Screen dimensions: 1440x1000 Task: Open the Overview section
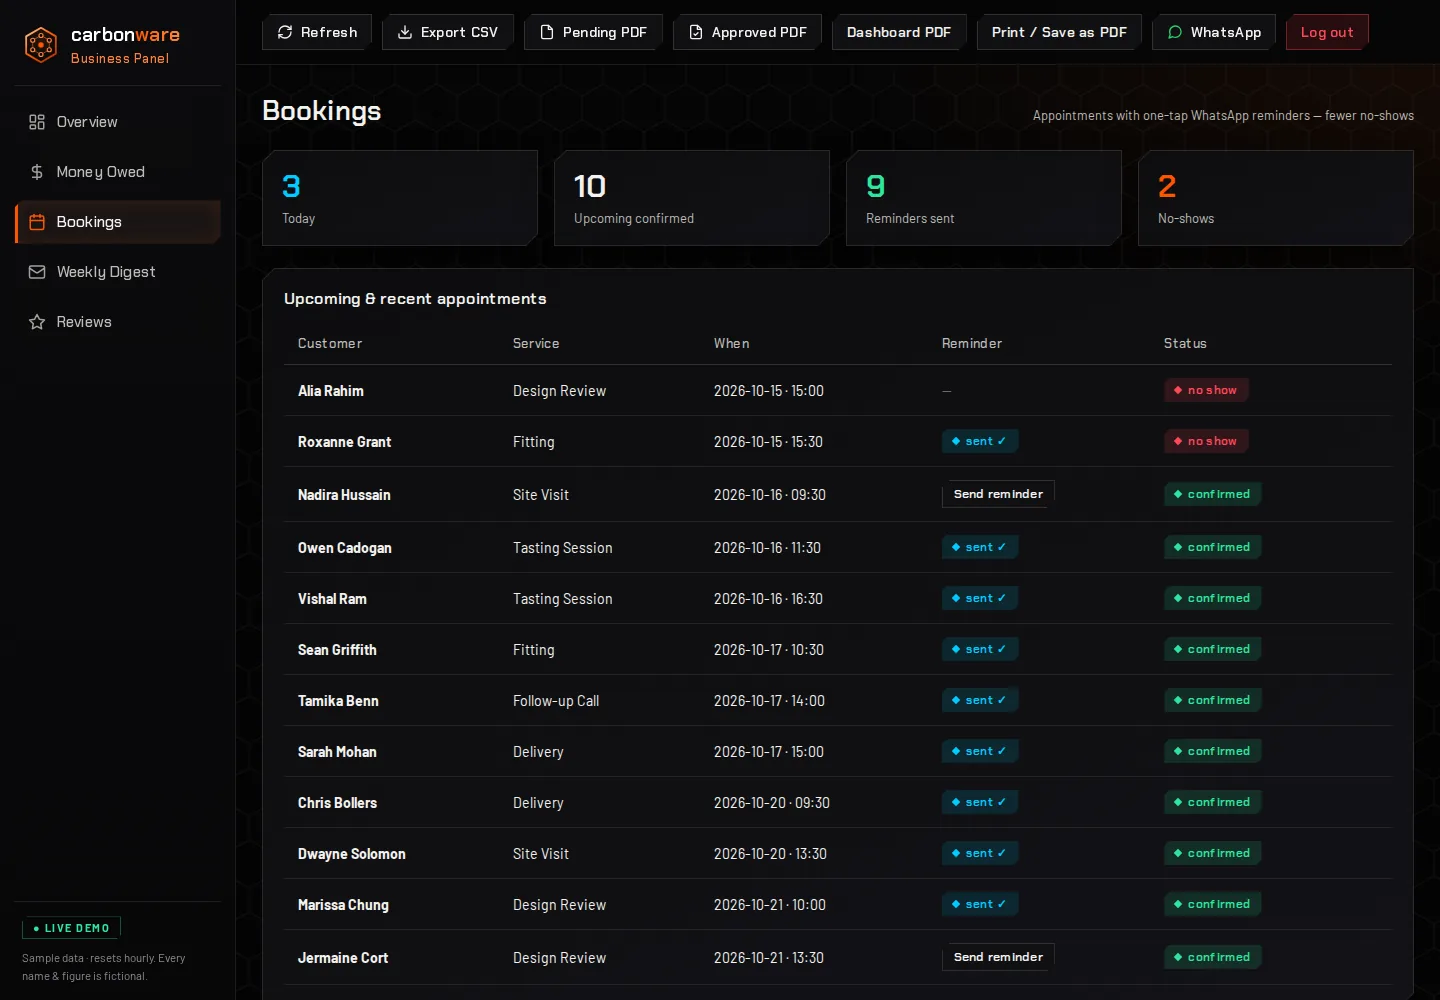[x=118, y=122]
